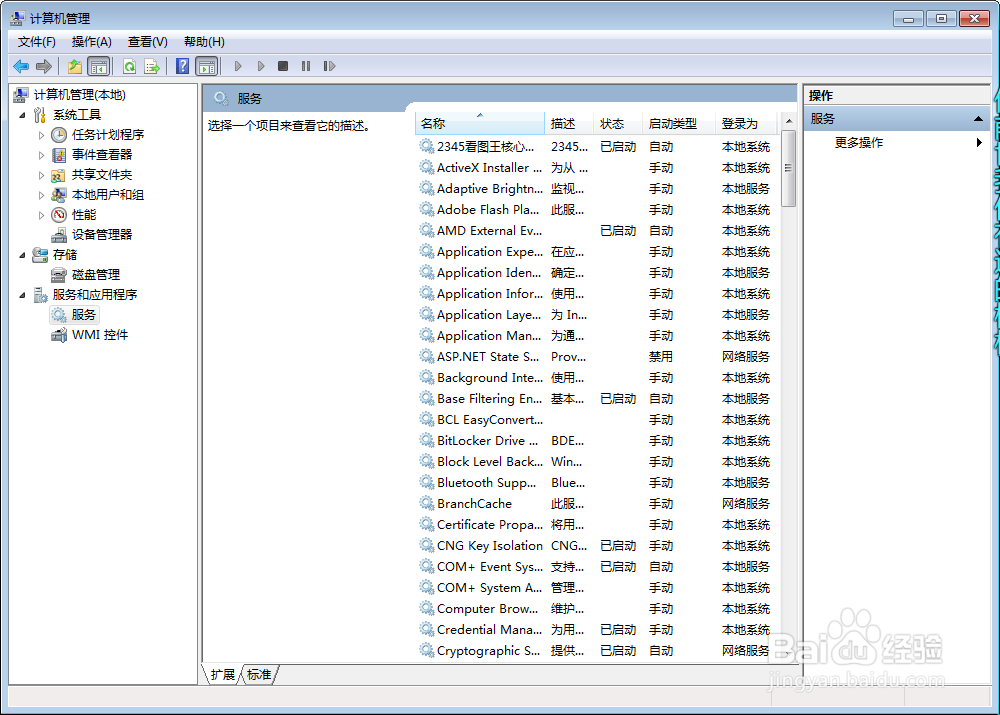Viewport: 1000px width, 715px height.
Task: Switch to the 标准 tab at the bottom
Action: click(x=258, y=675)
